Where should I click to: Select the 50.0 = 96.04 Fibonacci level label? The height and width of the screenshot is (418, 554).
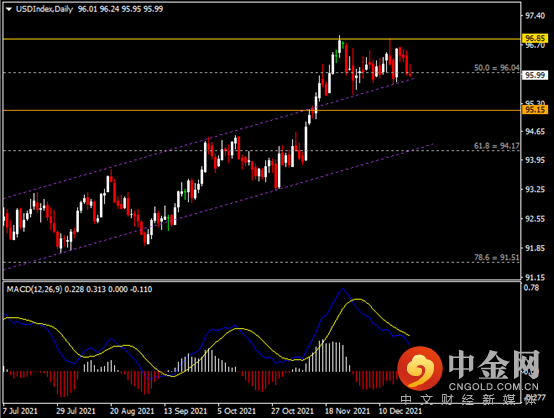(496, 68)
